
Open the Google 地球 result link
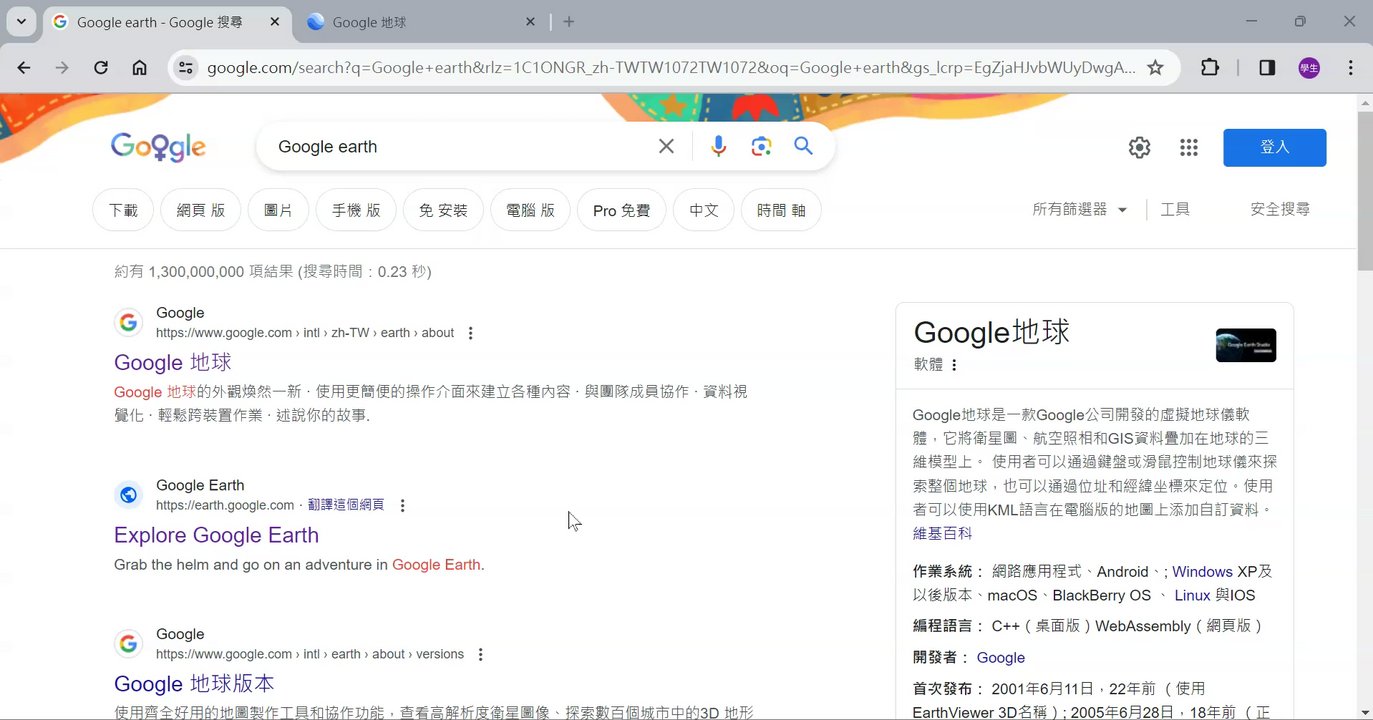[x=173, y=363]
